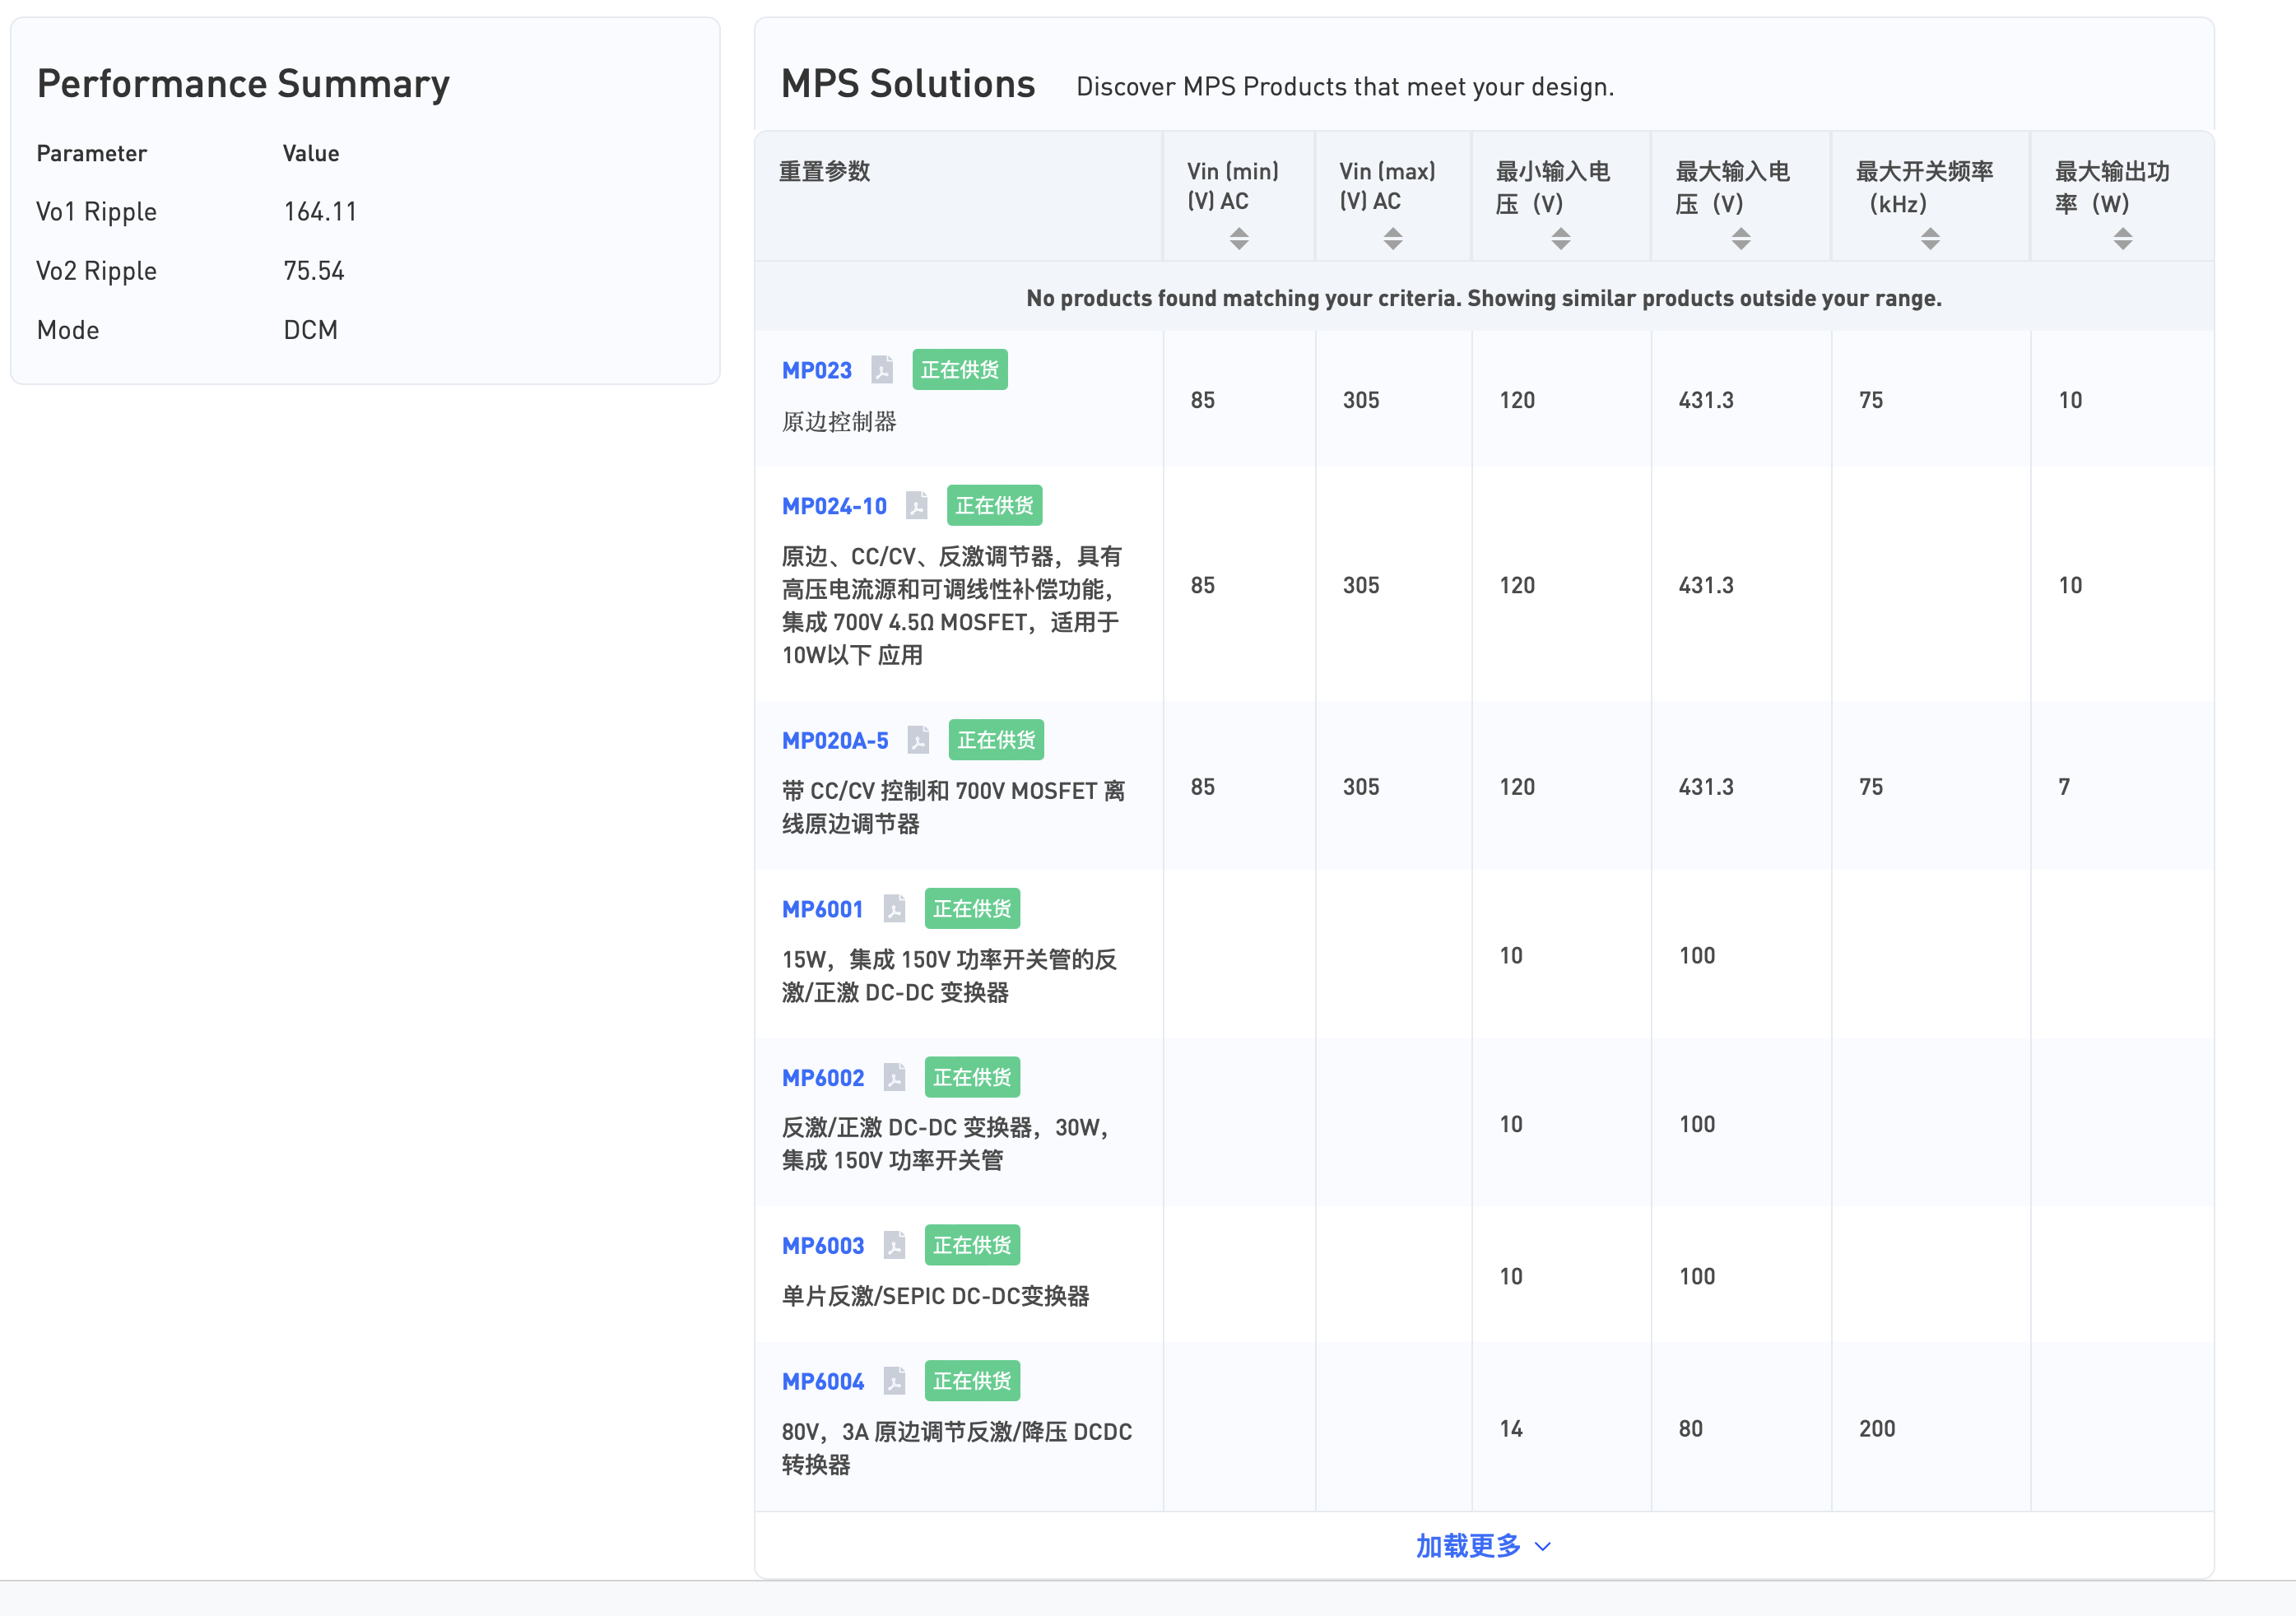The width and height of the screenshot is (2296, 1616).
Task: Open the MP6002 product link
Action: 823,1078
